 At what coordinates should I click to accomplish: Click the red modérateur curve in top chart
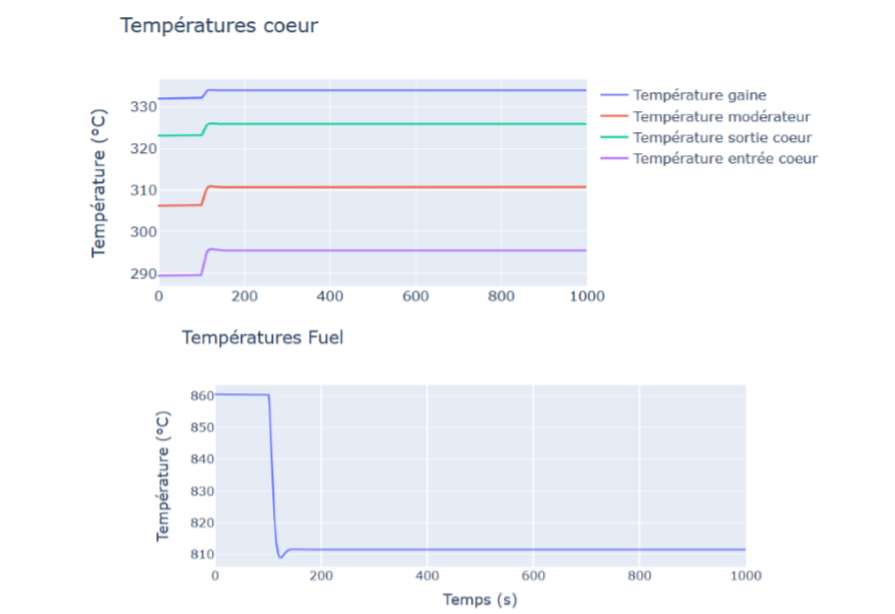click(x=400, y=187)
